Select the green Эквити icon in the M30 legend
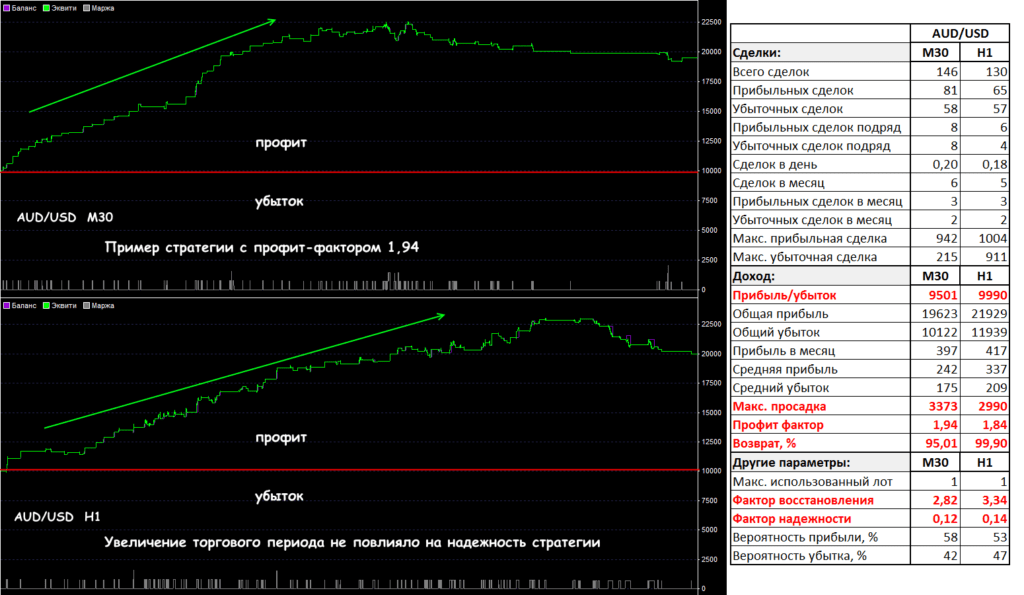 tap(46, 8)
